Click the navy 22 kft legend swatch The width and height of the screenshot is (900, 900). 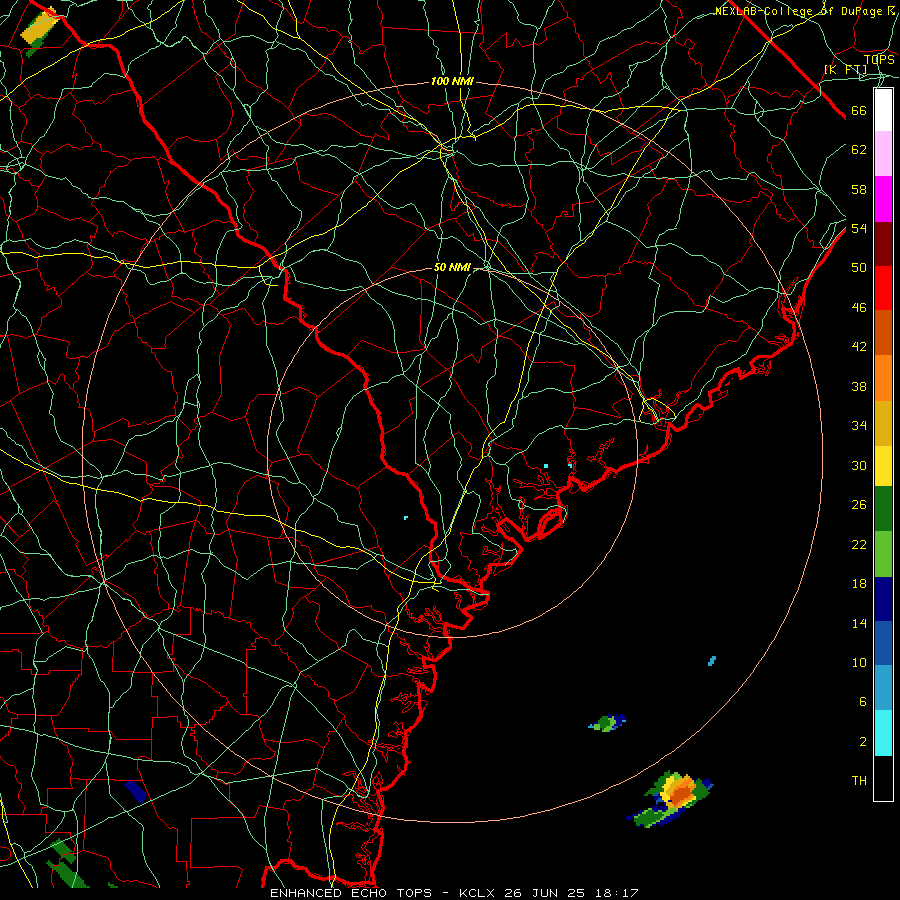click(883, 599)
